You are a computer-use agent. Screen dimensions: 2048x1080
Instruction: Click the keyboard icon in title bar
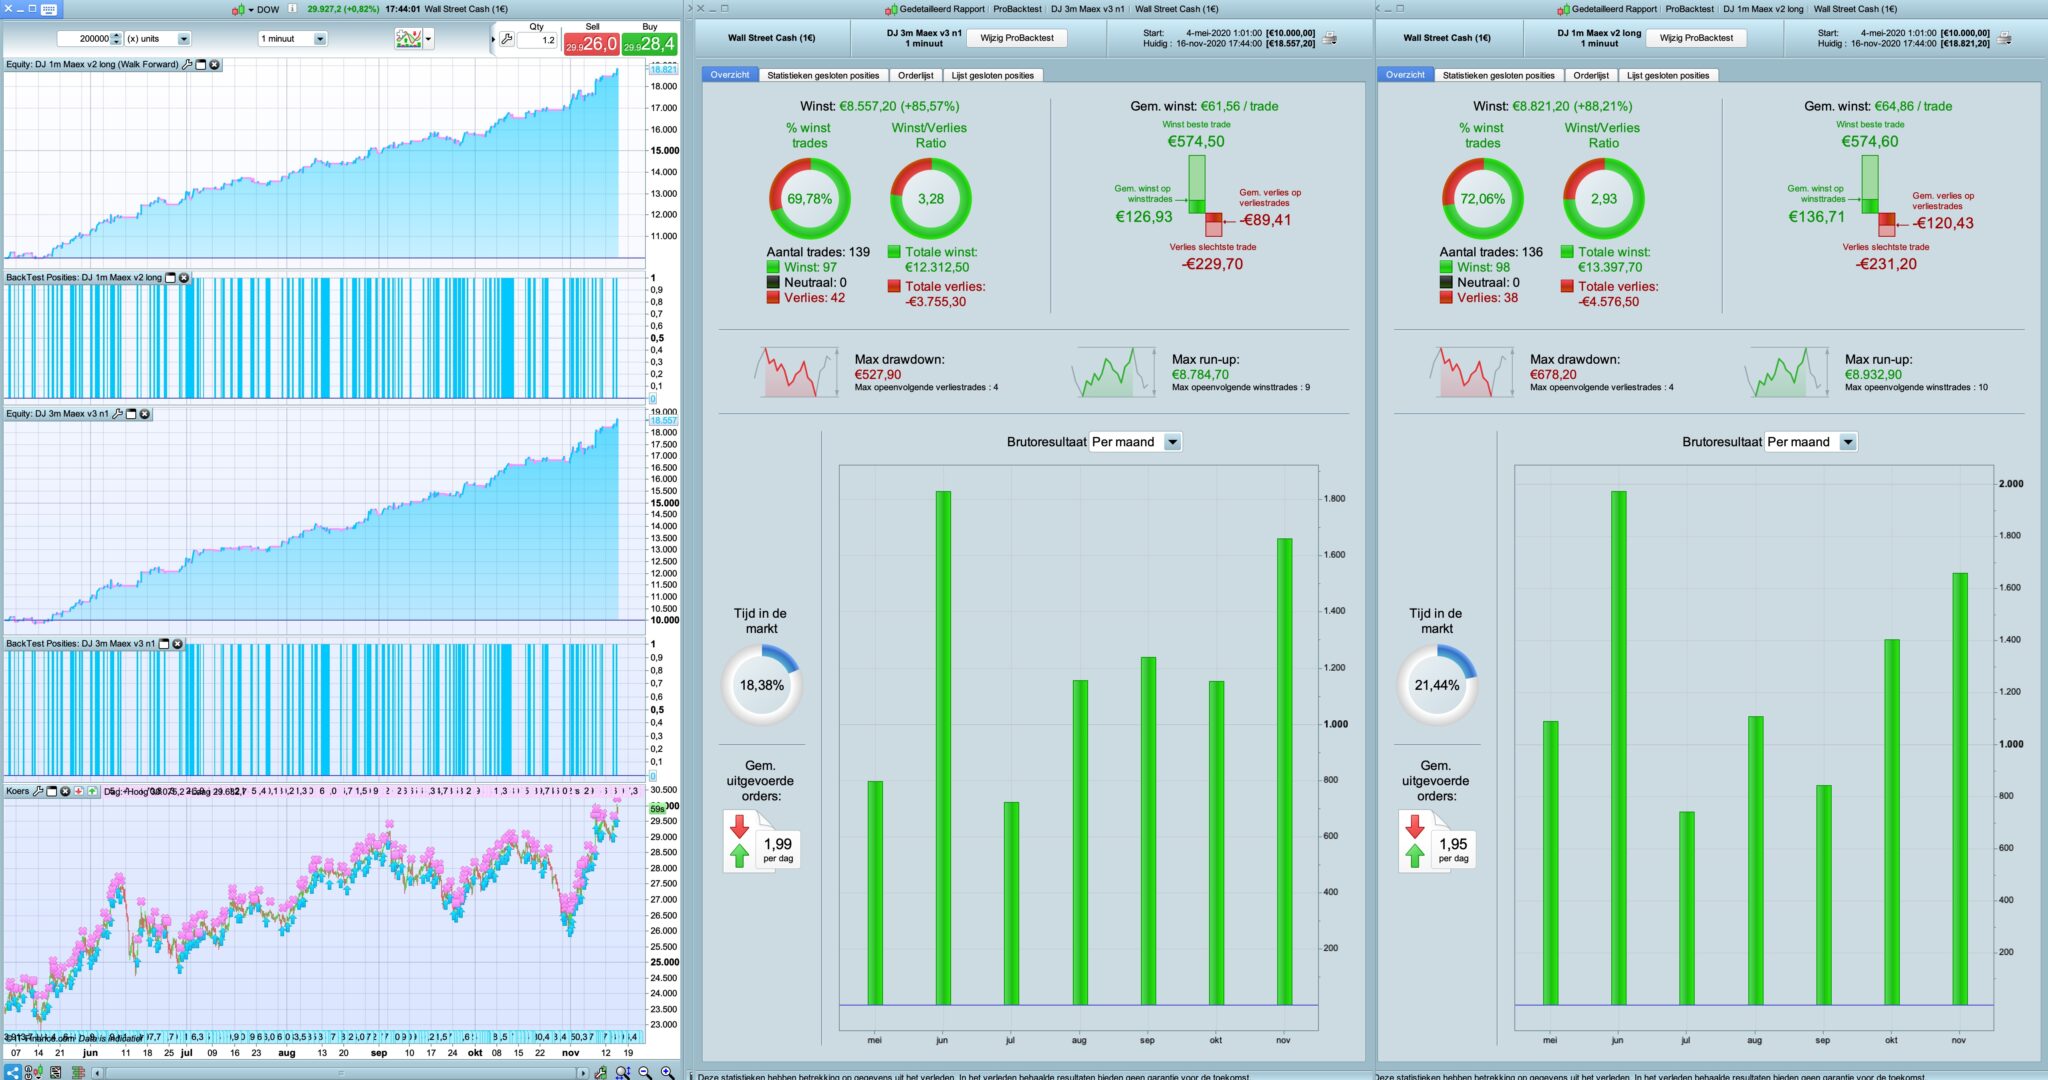click(48, 9)
